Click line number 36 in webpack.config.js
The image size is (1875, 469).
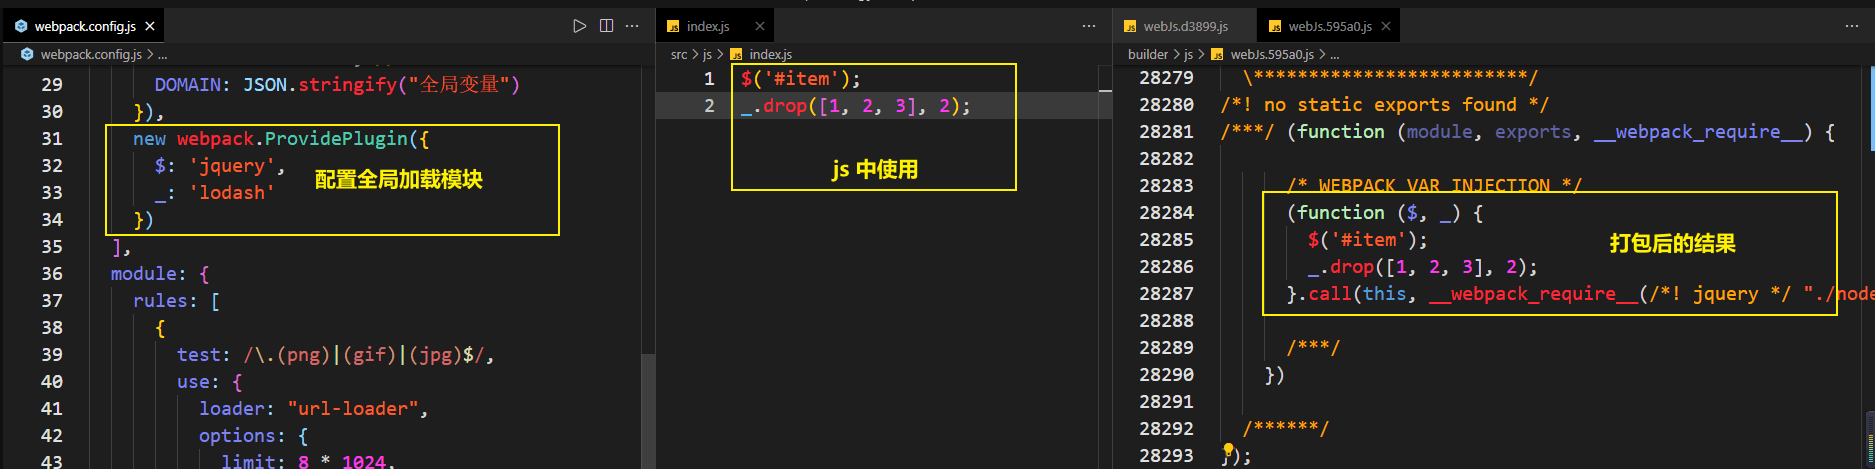[x=52, y=274]
